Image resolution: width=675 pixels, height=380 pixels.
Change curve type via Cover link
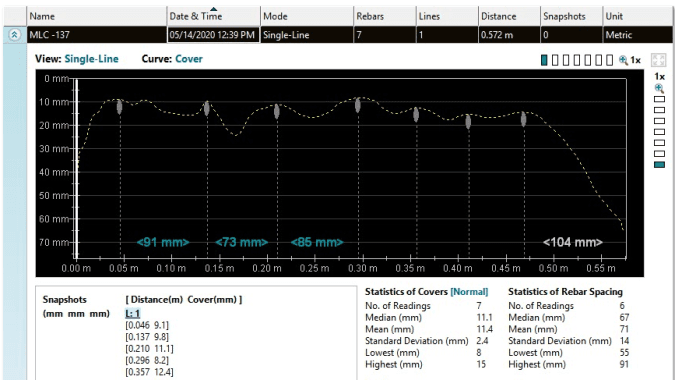pyautogui.click(x=189, y=59)
